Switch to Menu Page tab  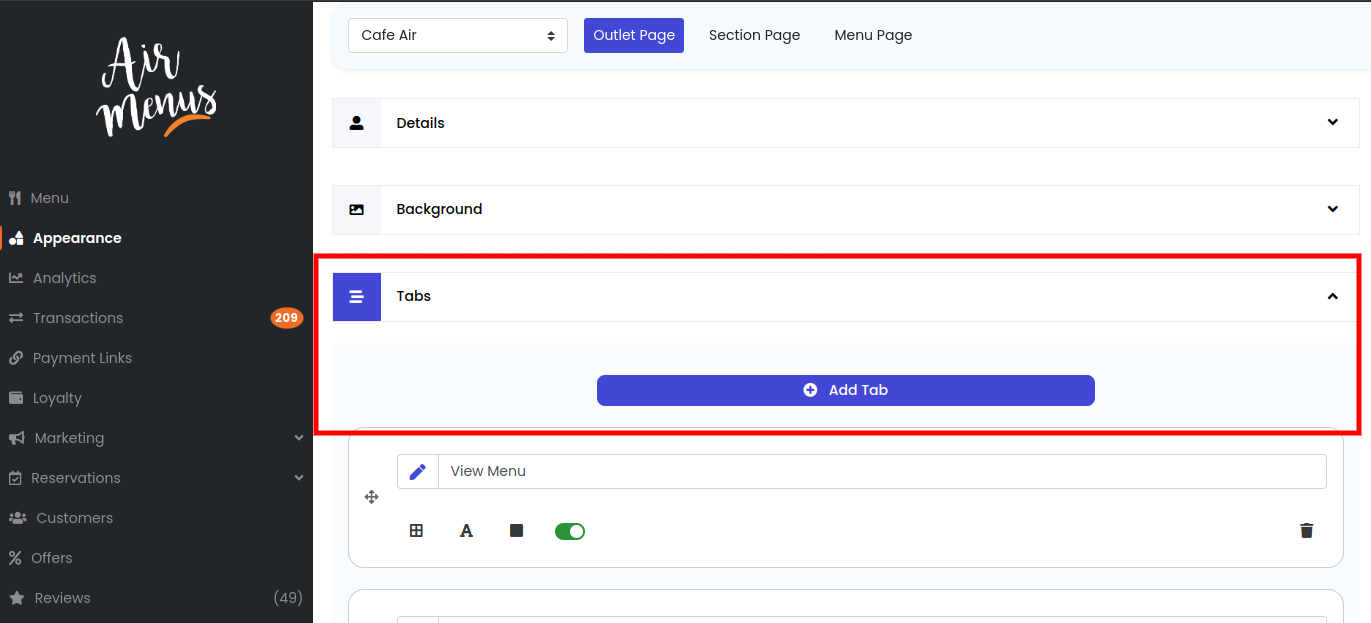point(873,35)
